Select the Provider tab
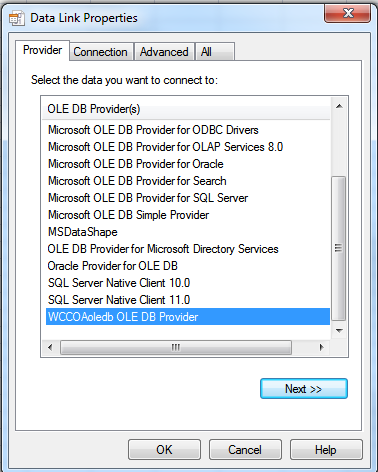The height and width of the screenshot is (472, 378). [x=42, y=50]
